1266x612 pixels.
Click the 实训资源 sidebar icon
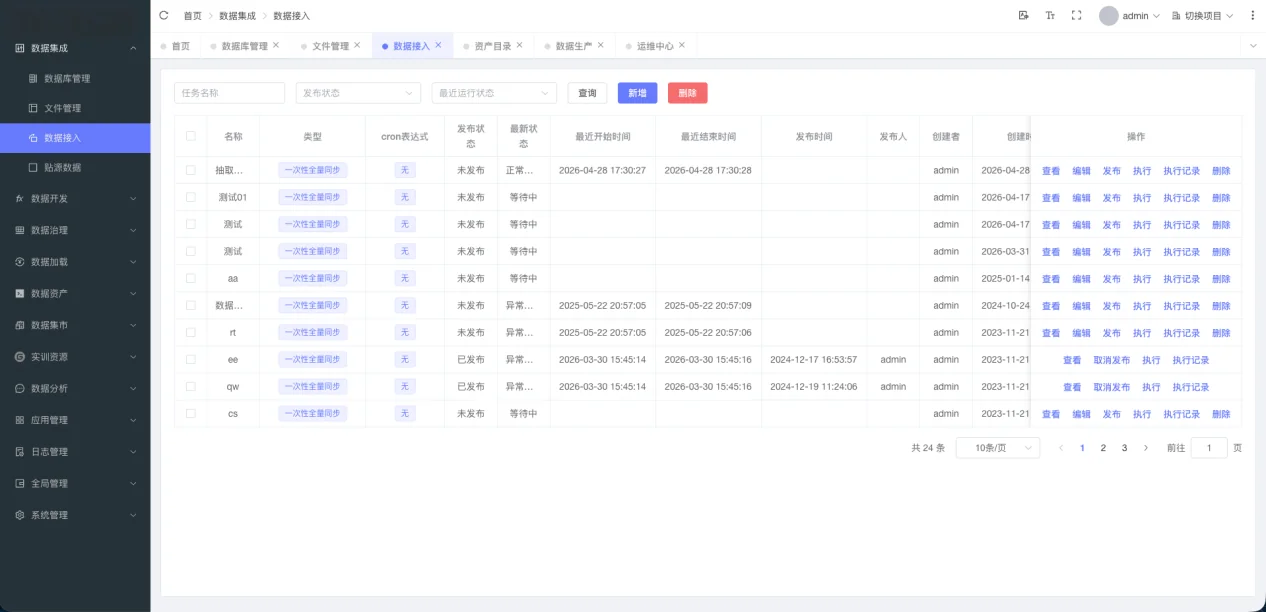20,356
